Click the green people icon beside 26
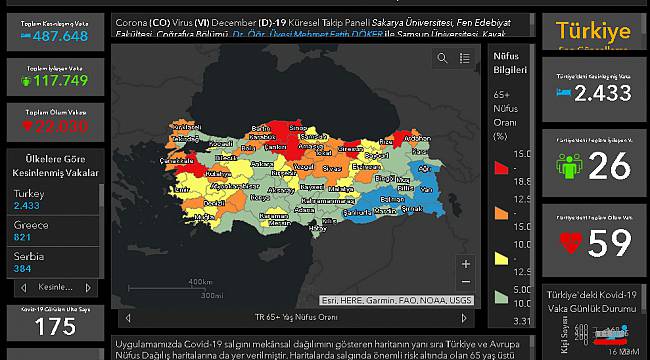 [569, 166]
